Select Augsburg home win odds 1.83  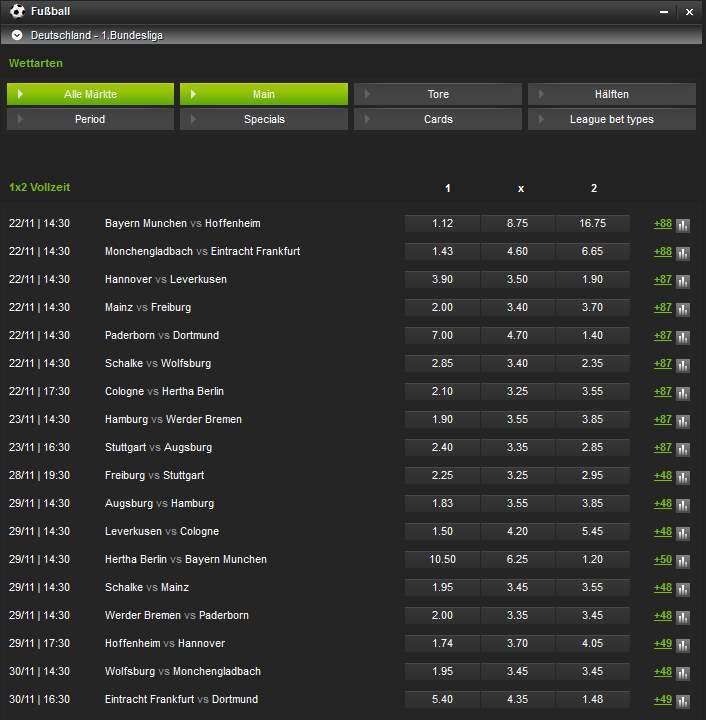pos(443,504)
